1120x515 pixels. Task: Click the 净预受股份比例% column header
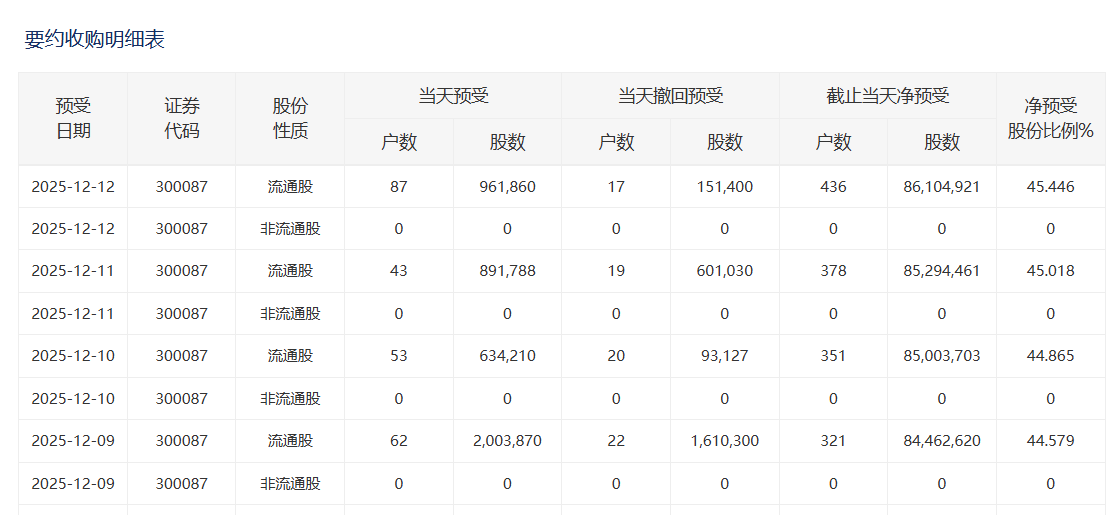[1051, 119]
